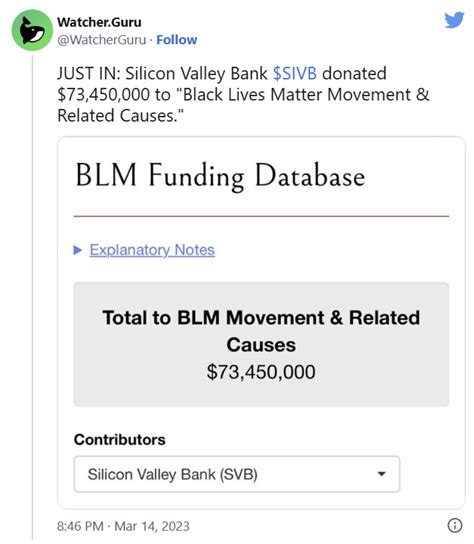474x544 pixels.
Task: Click the horizontal divider under the heading
Action: pyautogui.click(x=261, y=216)
